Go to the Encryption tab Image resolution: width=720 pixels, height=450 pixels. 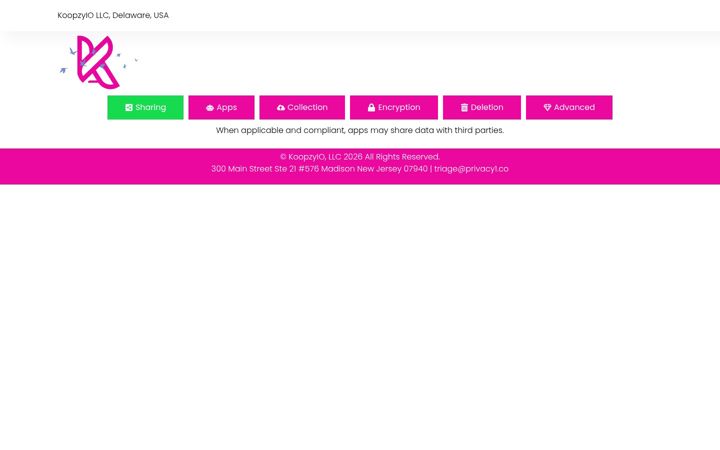(394, 107)
